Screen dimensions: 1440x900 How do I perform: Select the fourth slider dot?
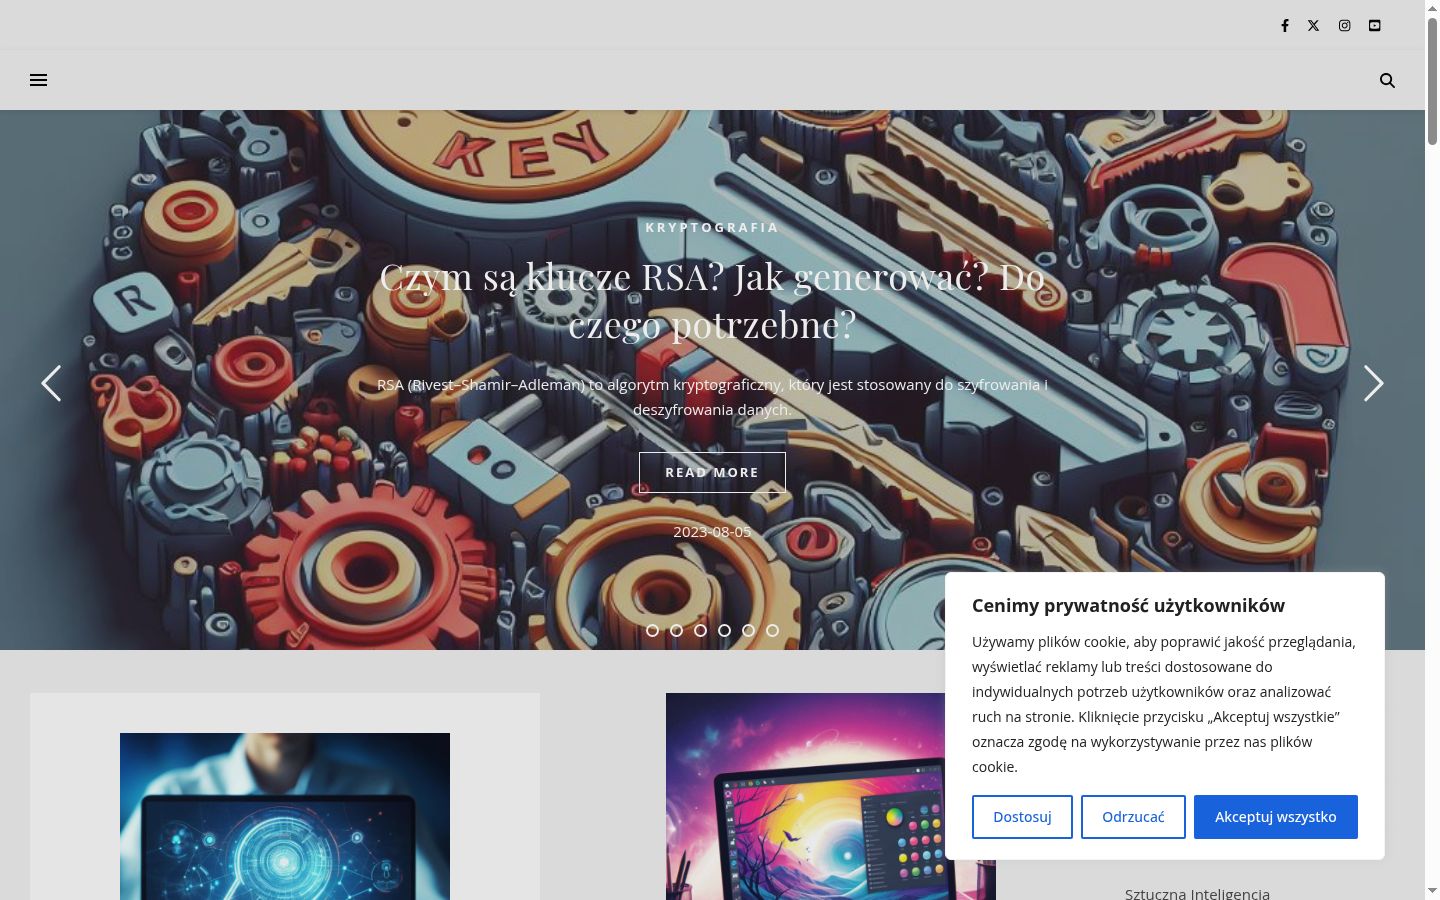(725, 631)
